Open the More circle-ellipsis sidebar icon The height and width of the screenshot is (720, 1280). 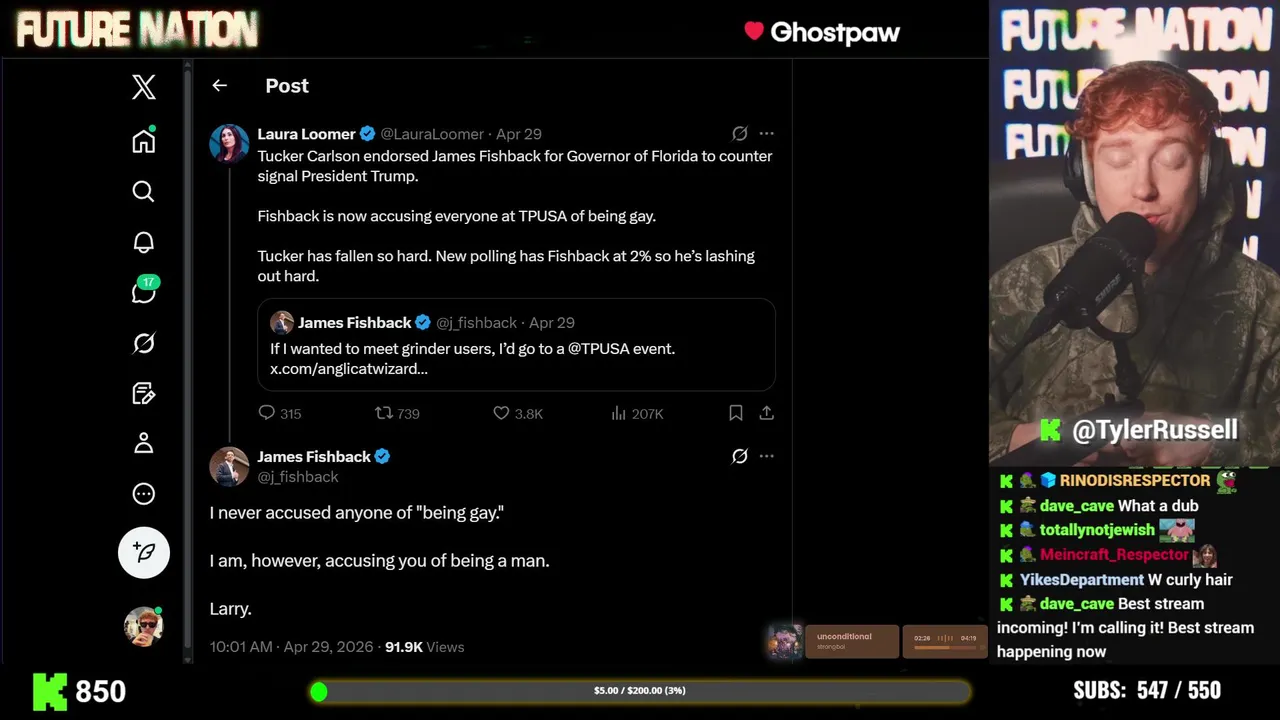point(144,494)
